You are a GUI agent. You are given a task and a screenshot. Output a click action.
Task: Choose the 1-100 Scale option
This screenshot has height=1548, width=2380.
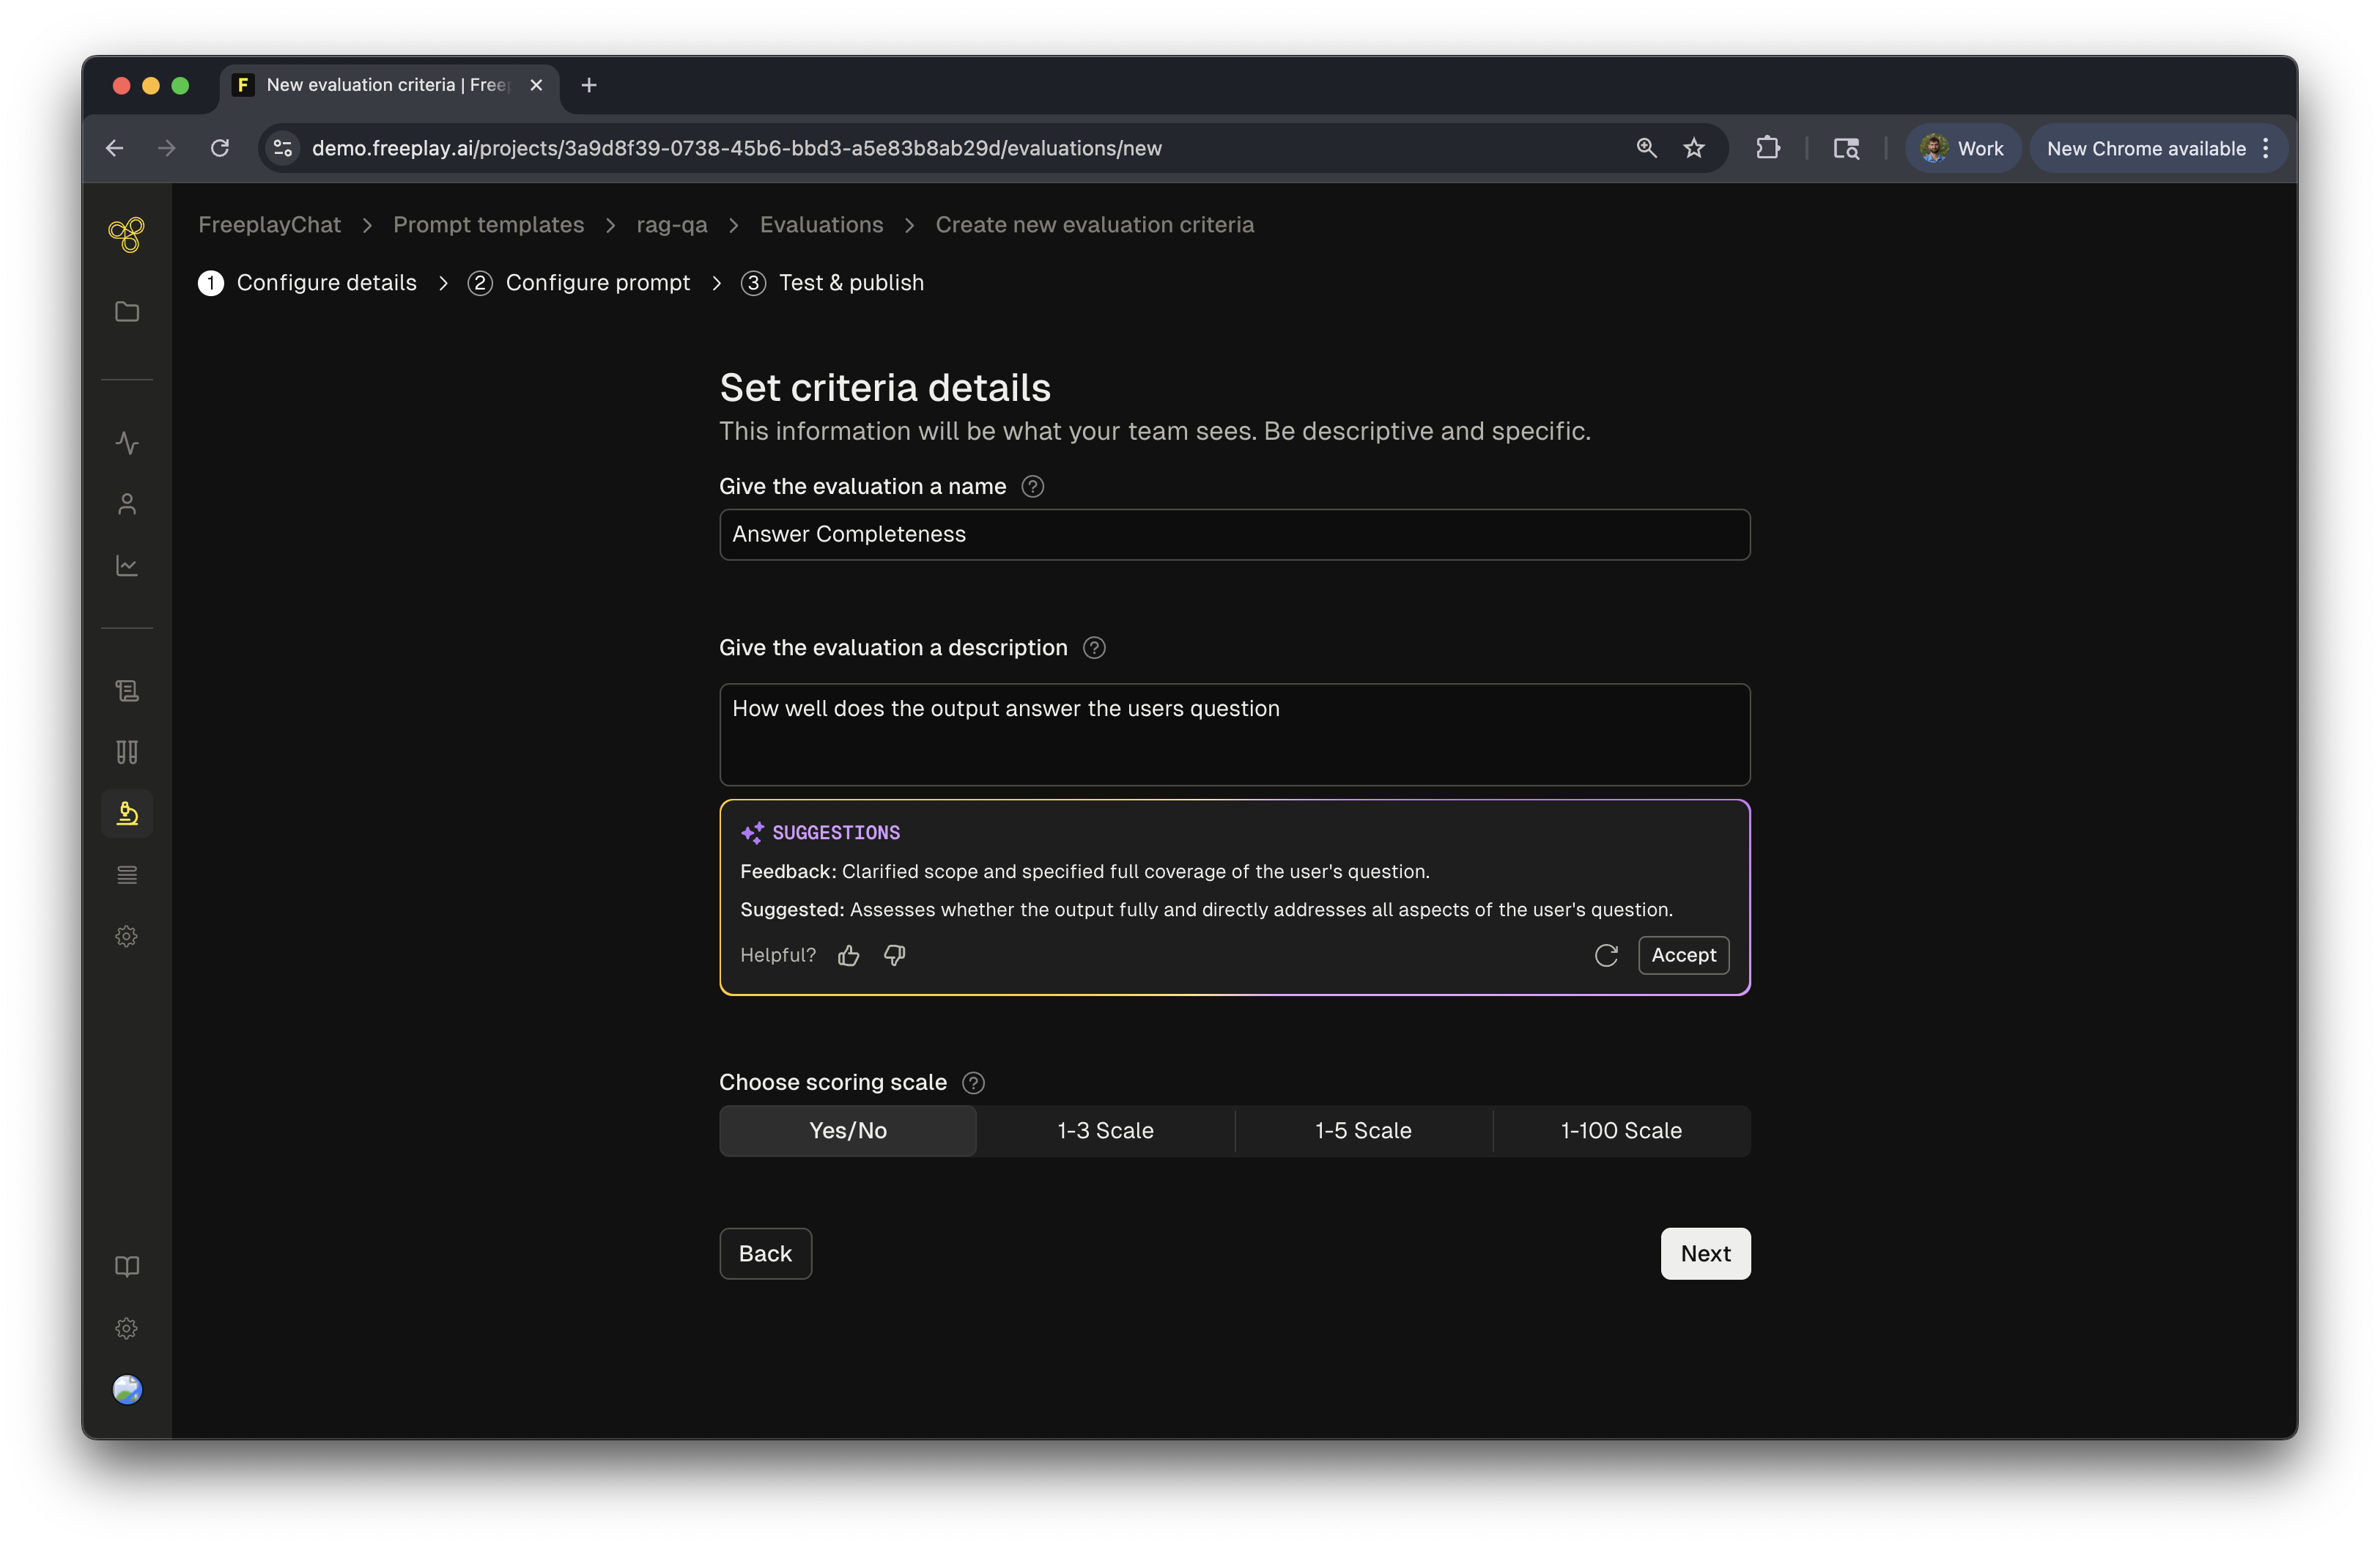pyautogui.click(x=1620, y=1130)
